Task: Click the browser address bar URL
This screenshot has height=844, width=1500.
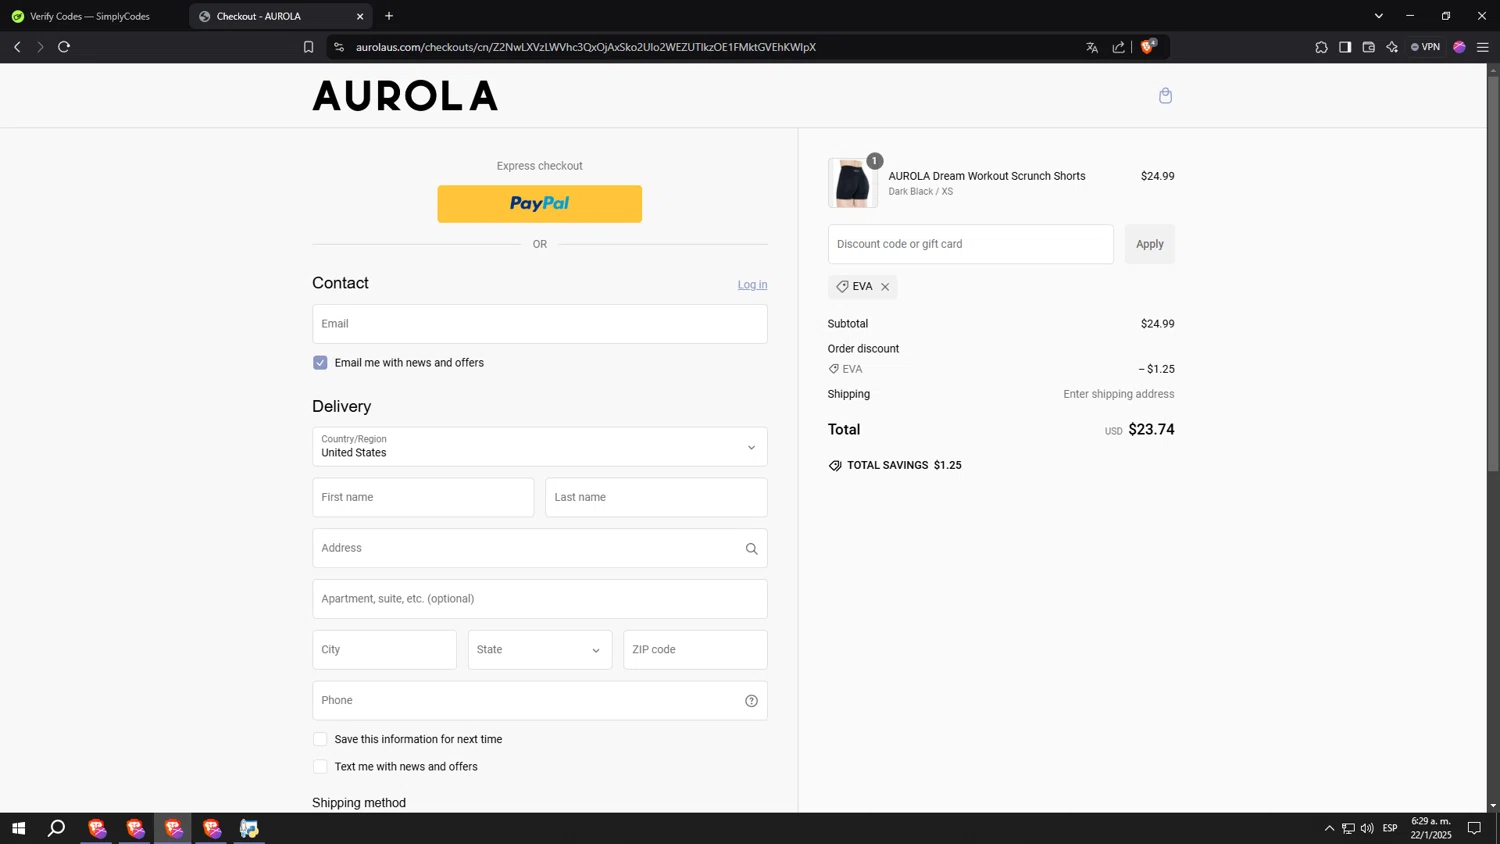Action: tap(586, 47)
